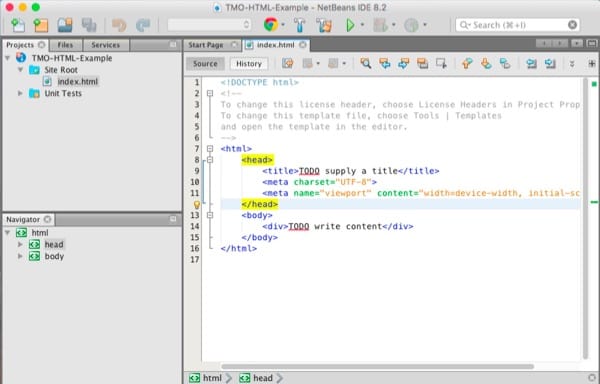Collapse the Site Root folder

click(x=20, y=70)
